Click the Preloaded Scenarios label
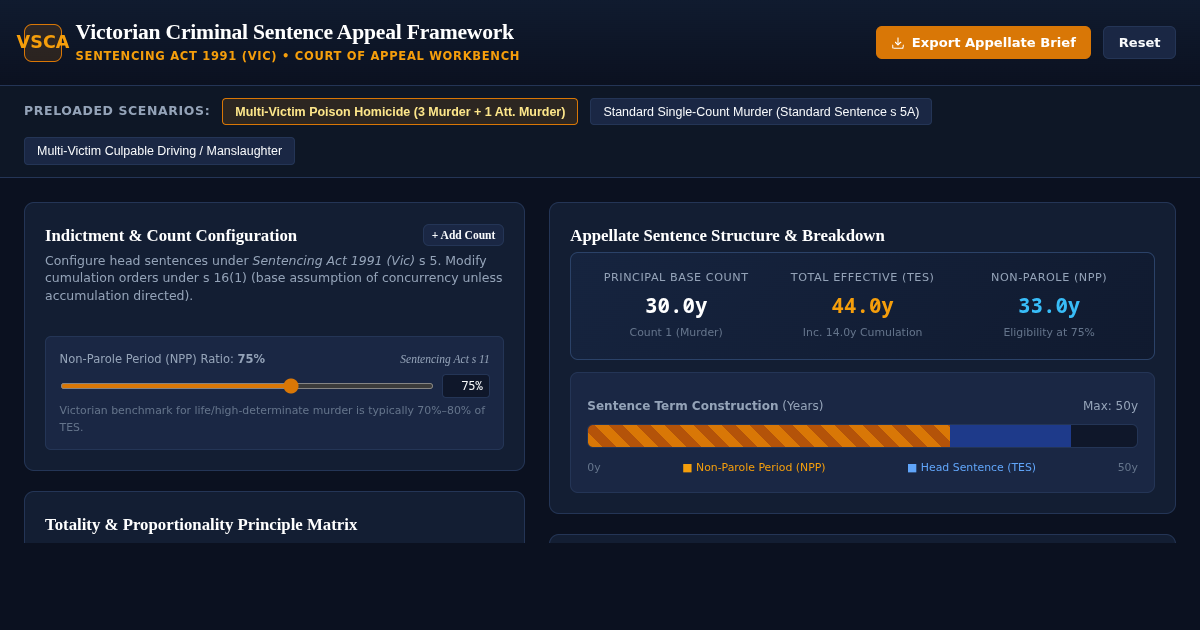 pyautogui.click(x=117, y=111)
